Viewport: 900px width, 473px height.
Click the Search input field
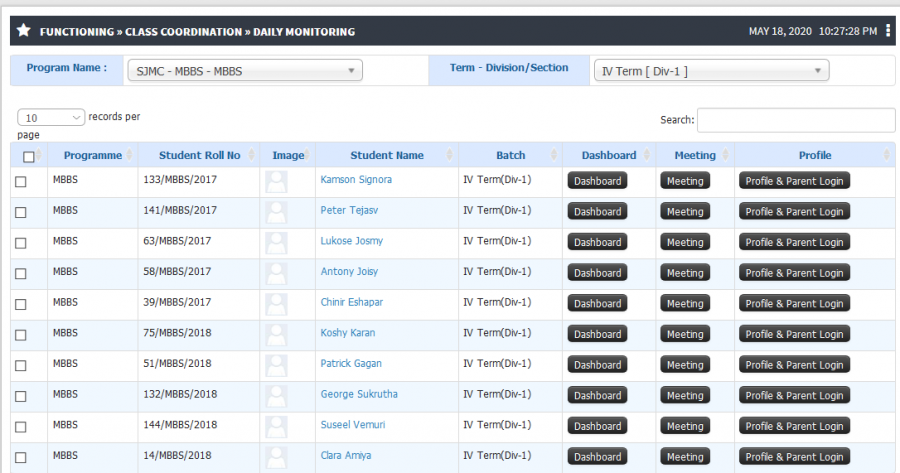pos(796,120)
